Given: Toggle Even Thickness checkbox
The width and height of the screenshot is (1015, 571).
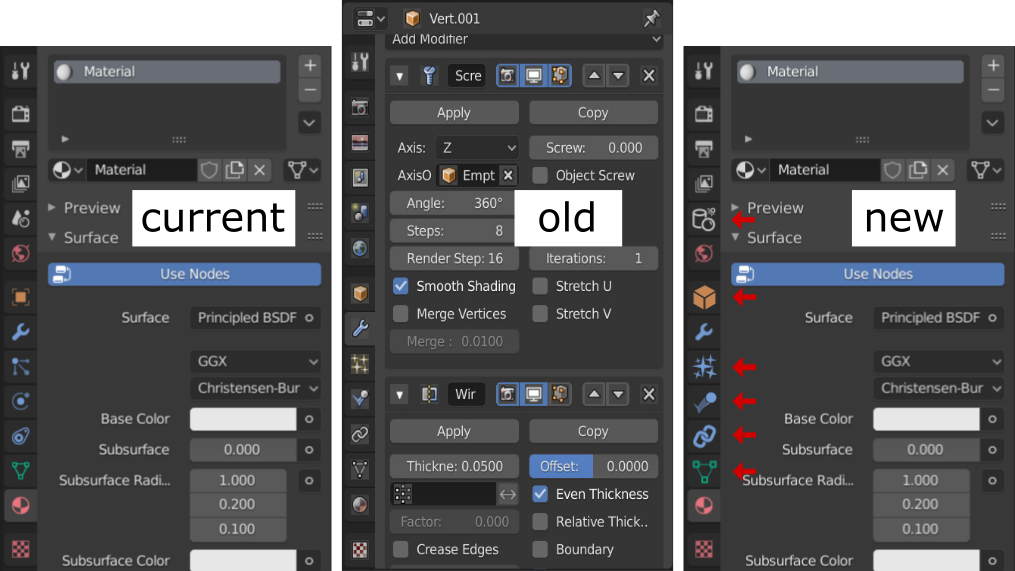Looking at the screenshot, I should point(540,494).
